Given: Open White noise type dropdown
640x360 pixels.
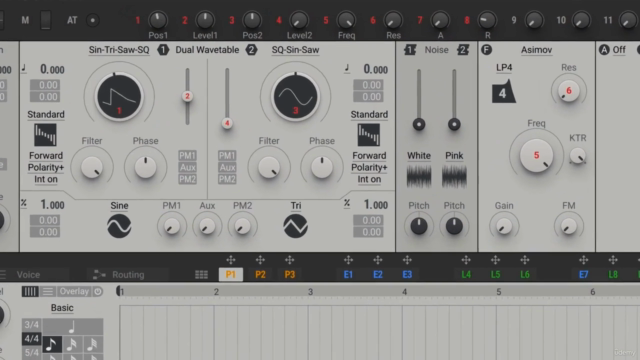Looking at the screenshot, I should pyautogui.click(x=419, y=156).
